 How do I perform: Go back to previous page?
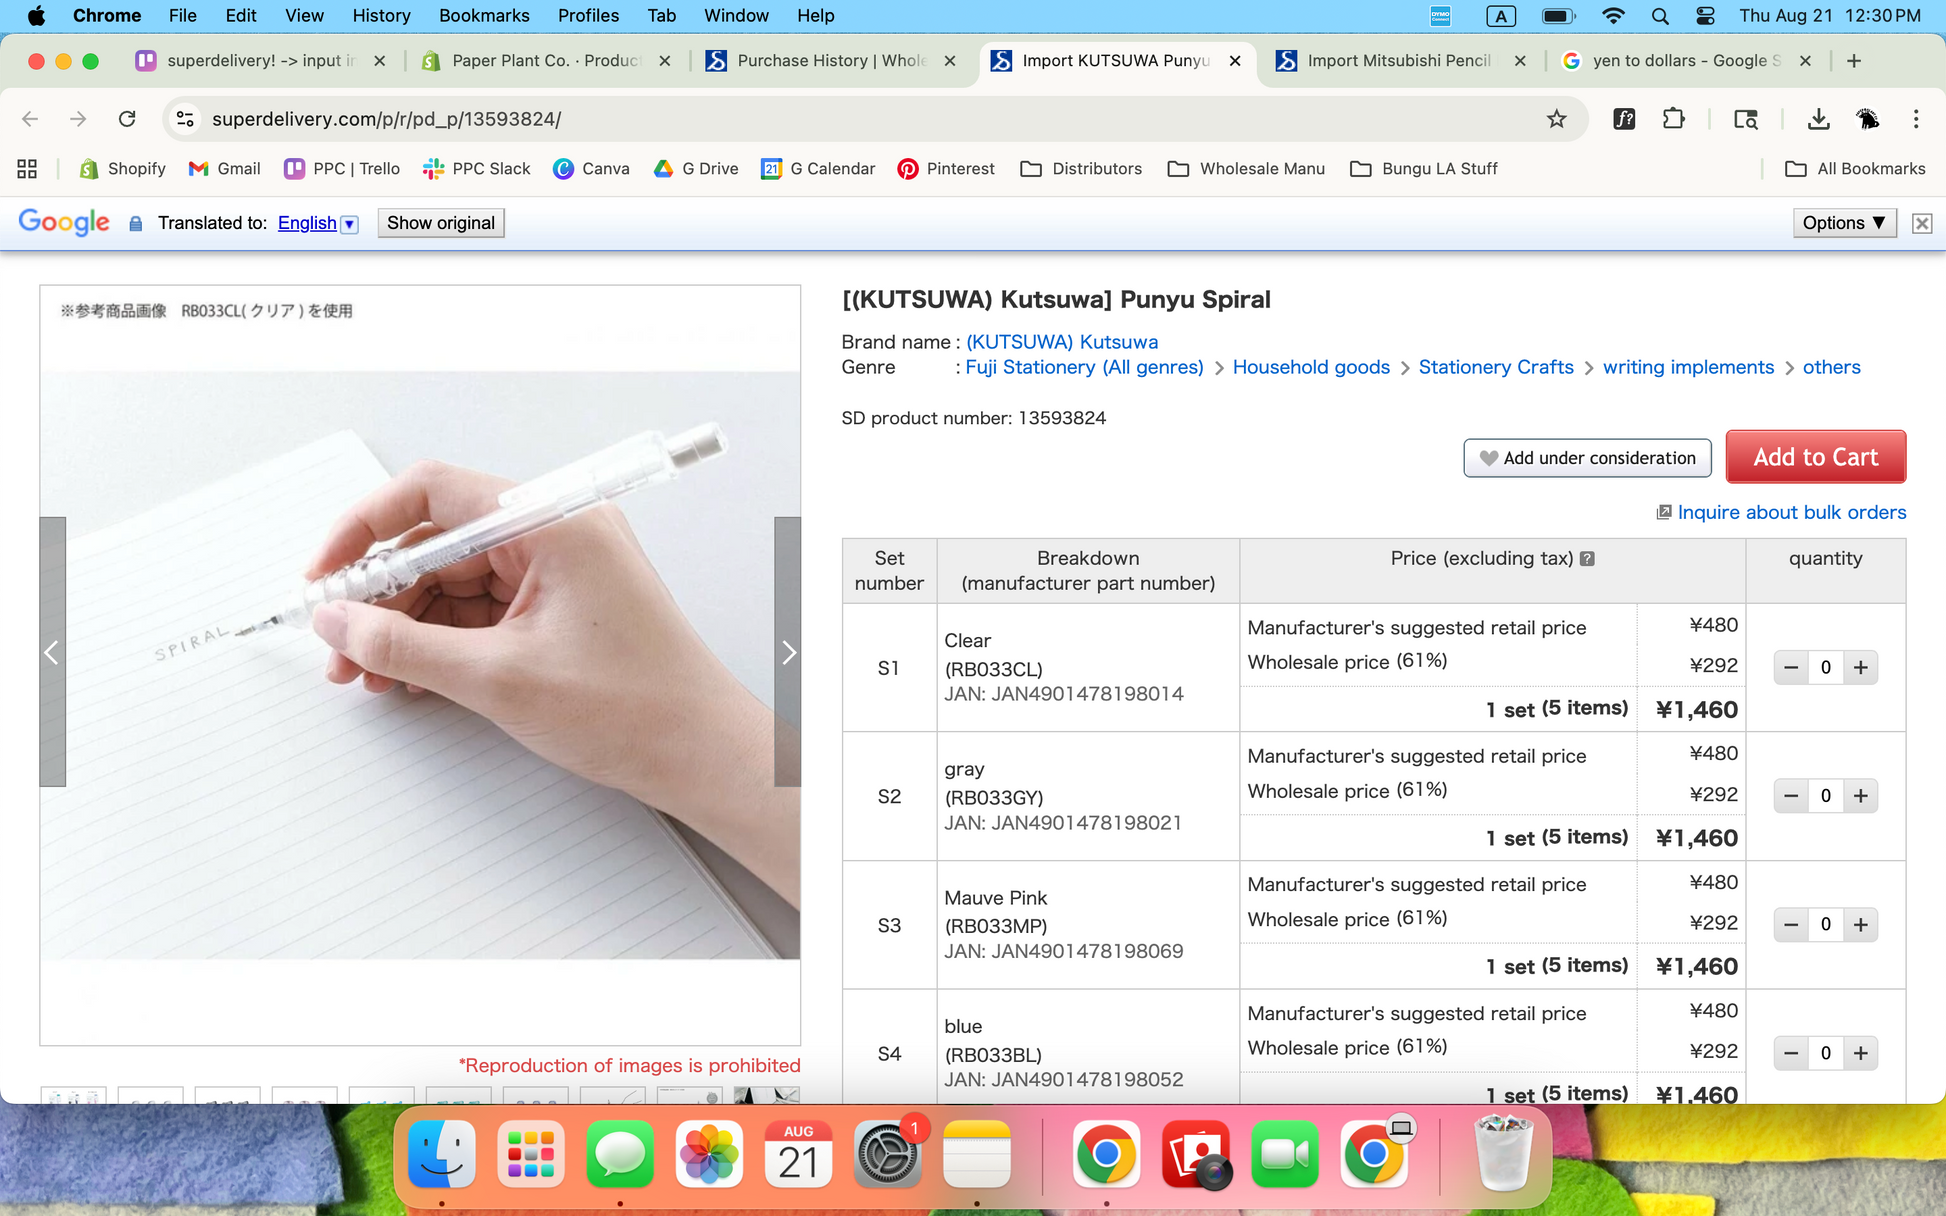click(x=30, y=119)
